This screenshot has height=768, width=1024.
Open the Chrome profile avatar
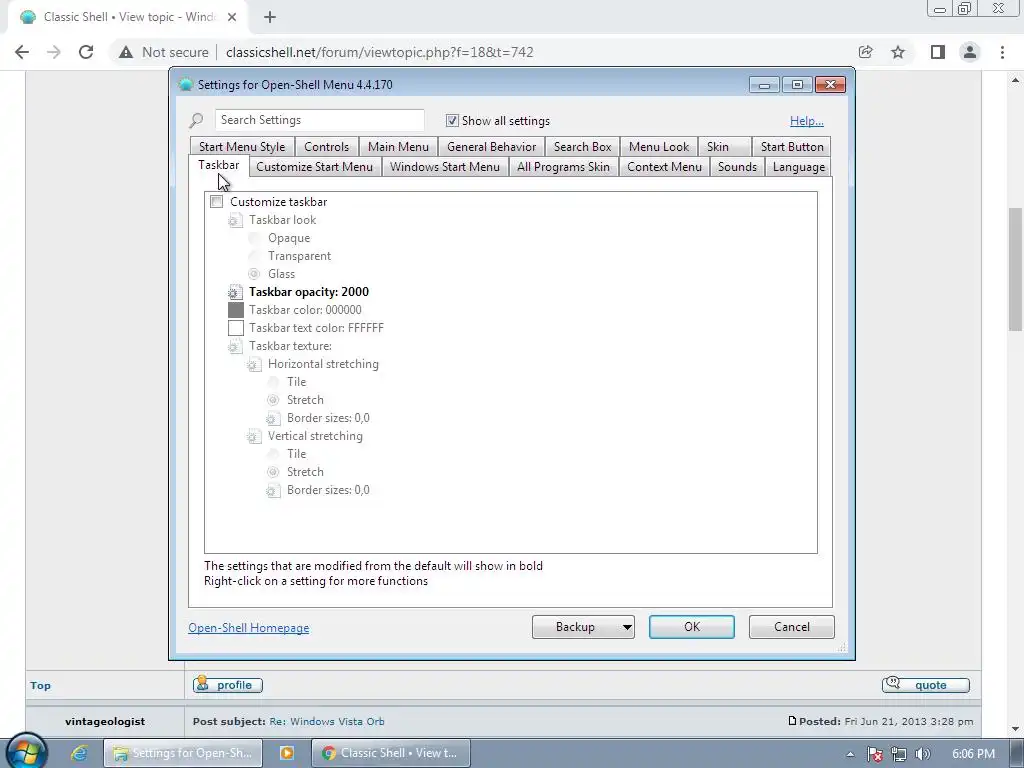pyautogui.click(x=970, y=52)
